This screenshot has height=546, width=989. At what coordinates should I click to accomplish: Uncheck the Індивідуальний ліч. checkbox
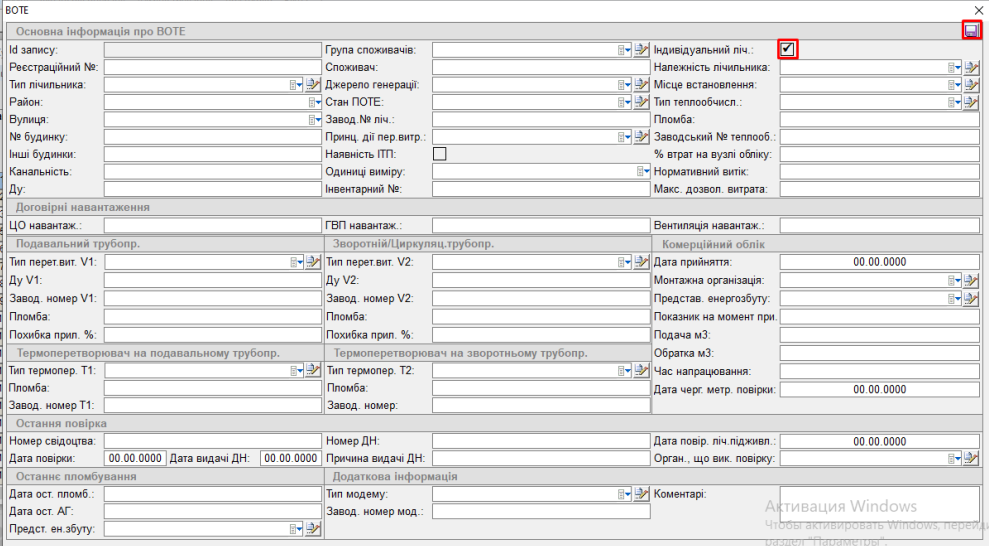(x=788, y=49)
